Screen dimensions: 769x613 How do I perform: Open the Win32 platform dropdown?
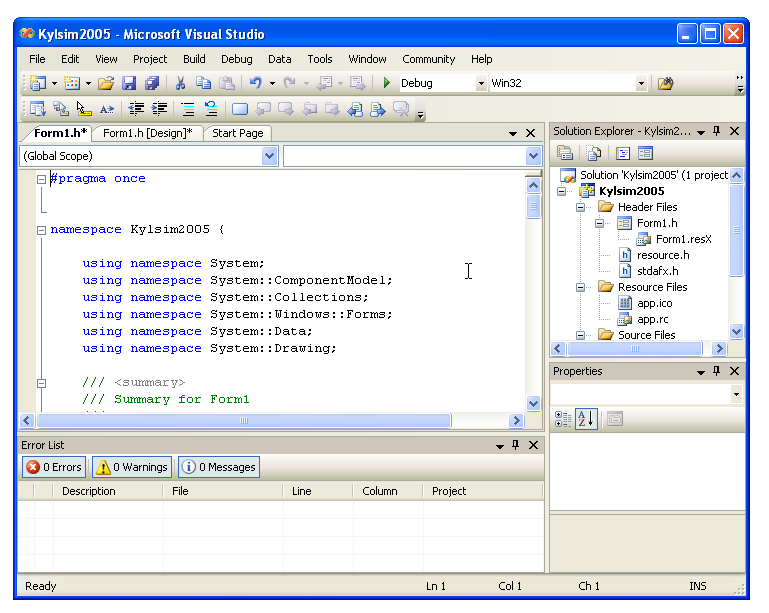pos(641,83)
